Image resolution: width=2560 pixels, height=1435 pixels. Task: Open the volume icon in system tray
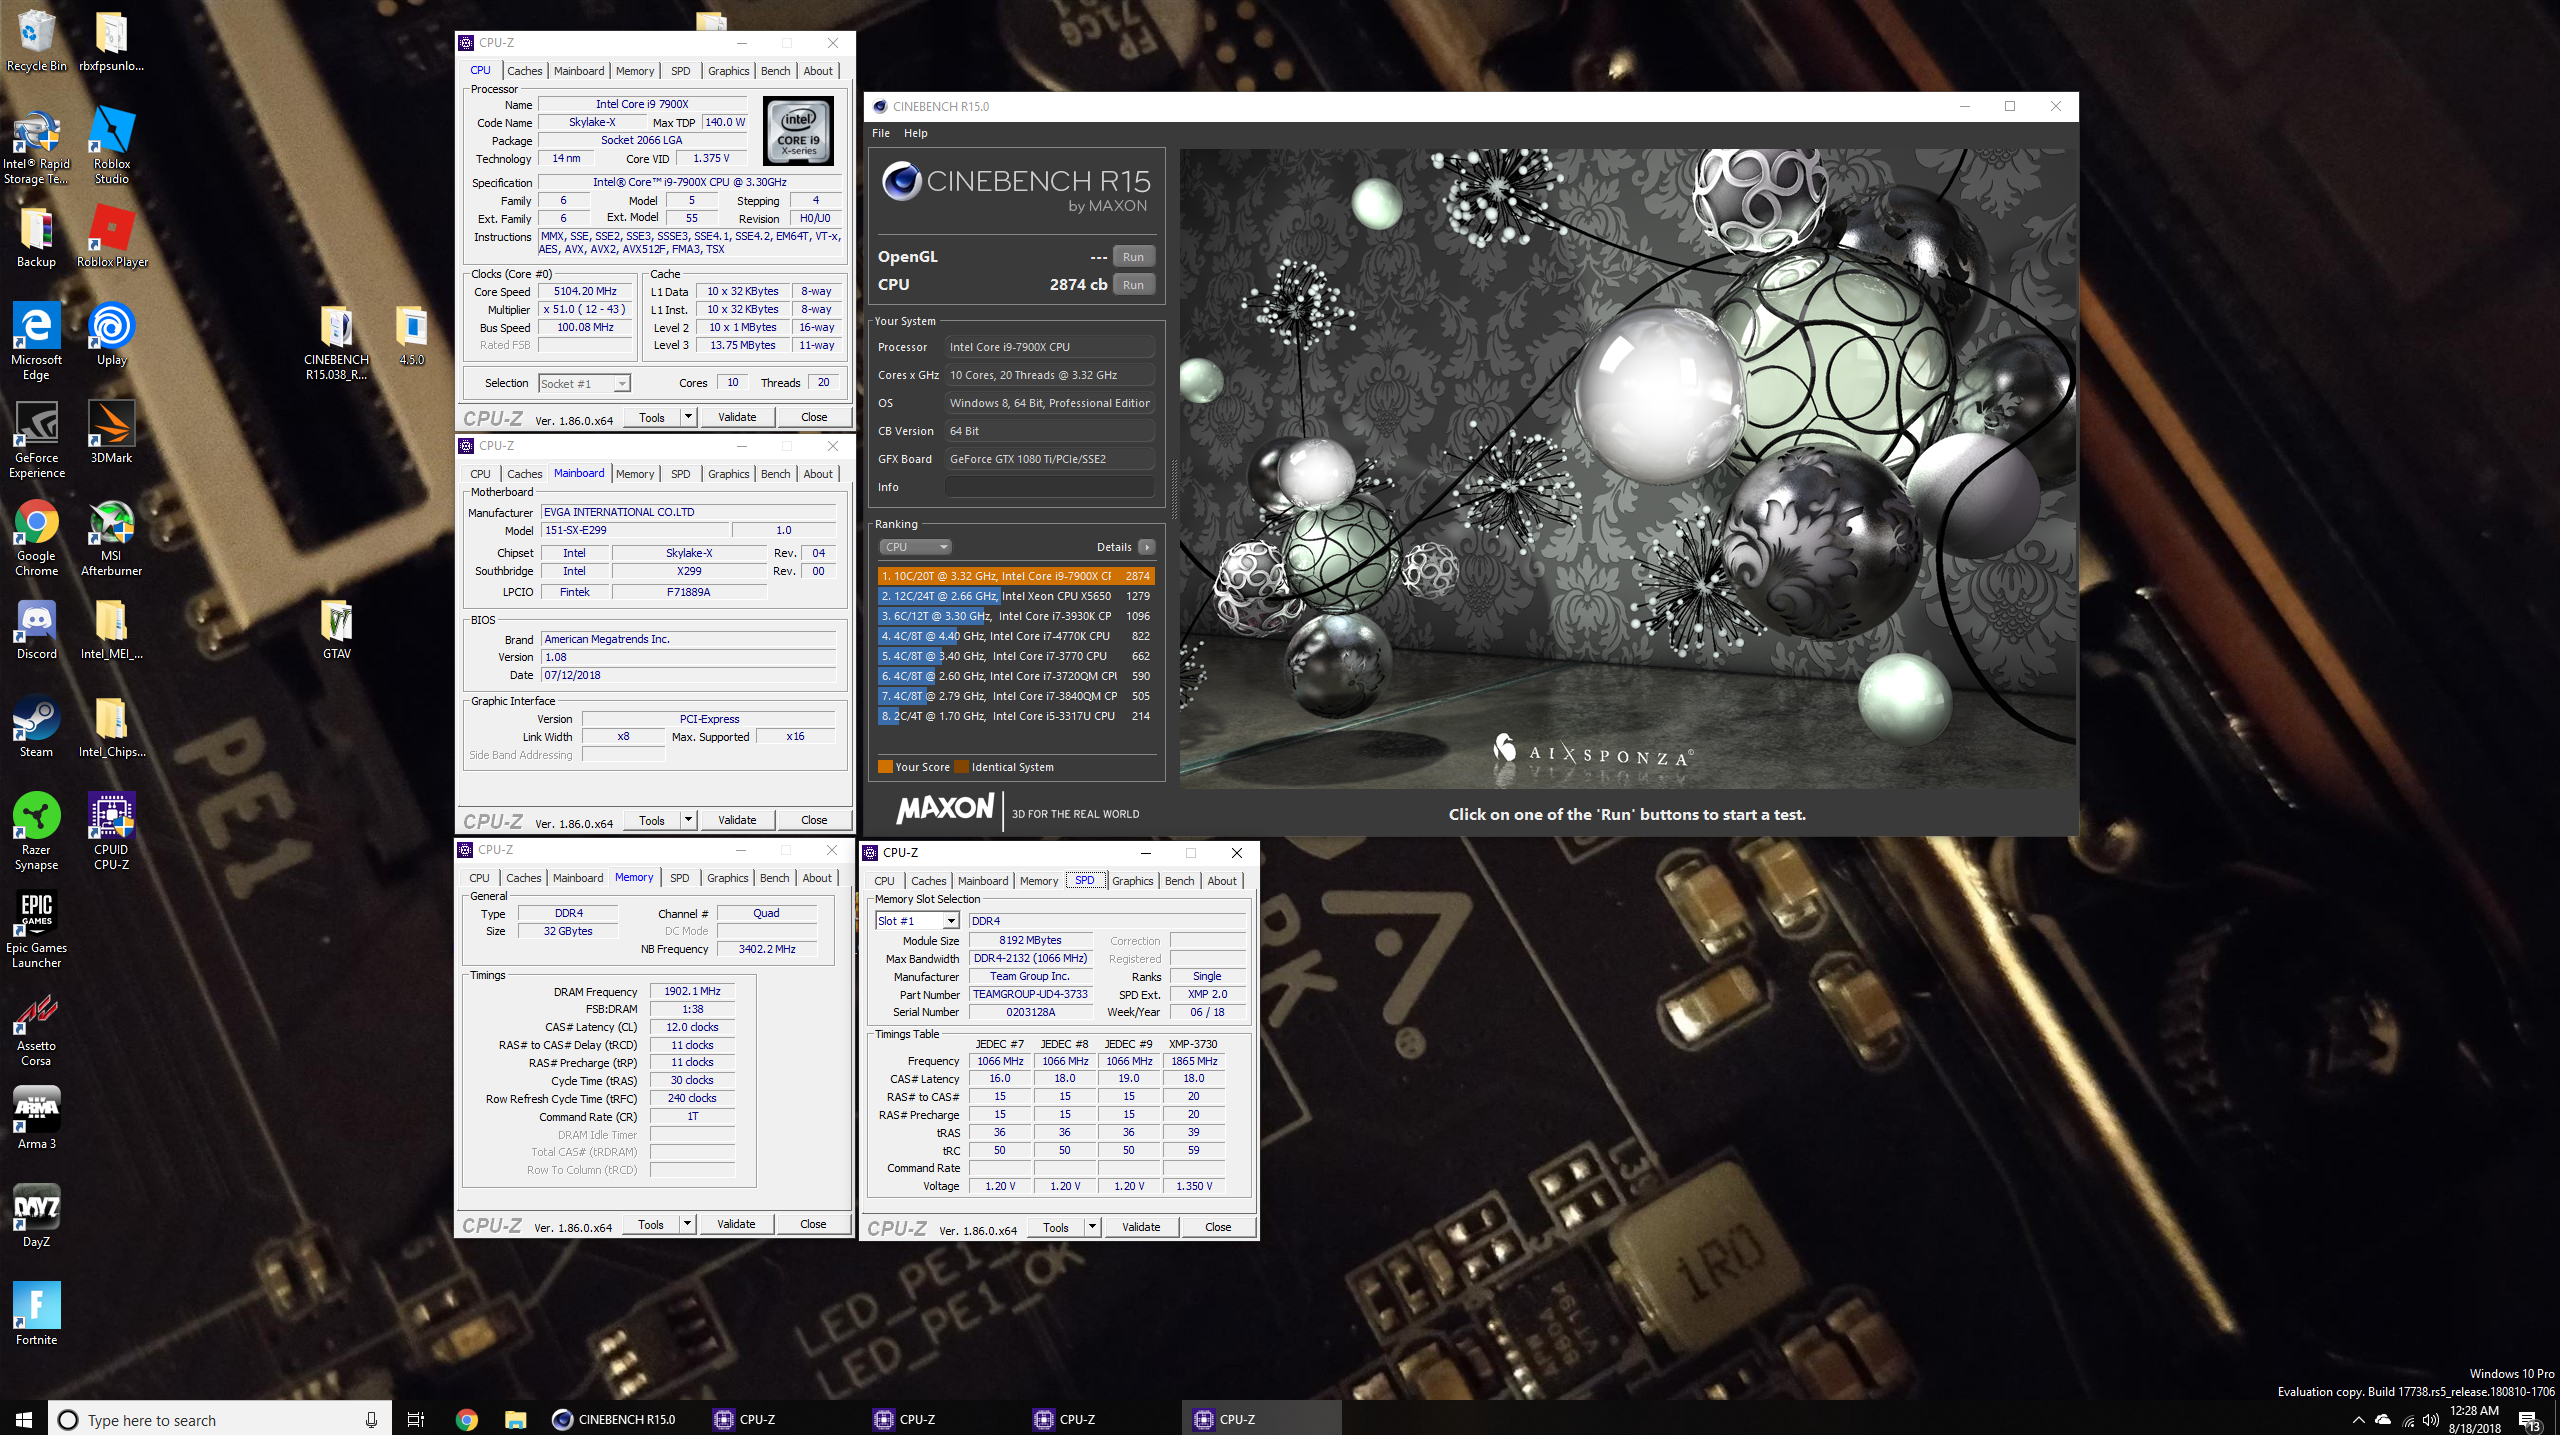click(x=2431, y=1419)
